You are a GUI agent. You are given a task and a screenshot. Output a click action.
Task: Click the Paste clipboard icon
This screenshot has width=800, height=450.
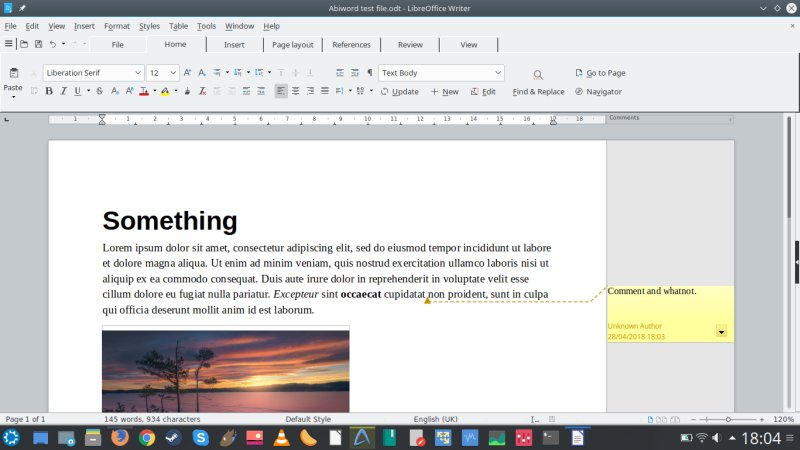(x=13, y=74)
